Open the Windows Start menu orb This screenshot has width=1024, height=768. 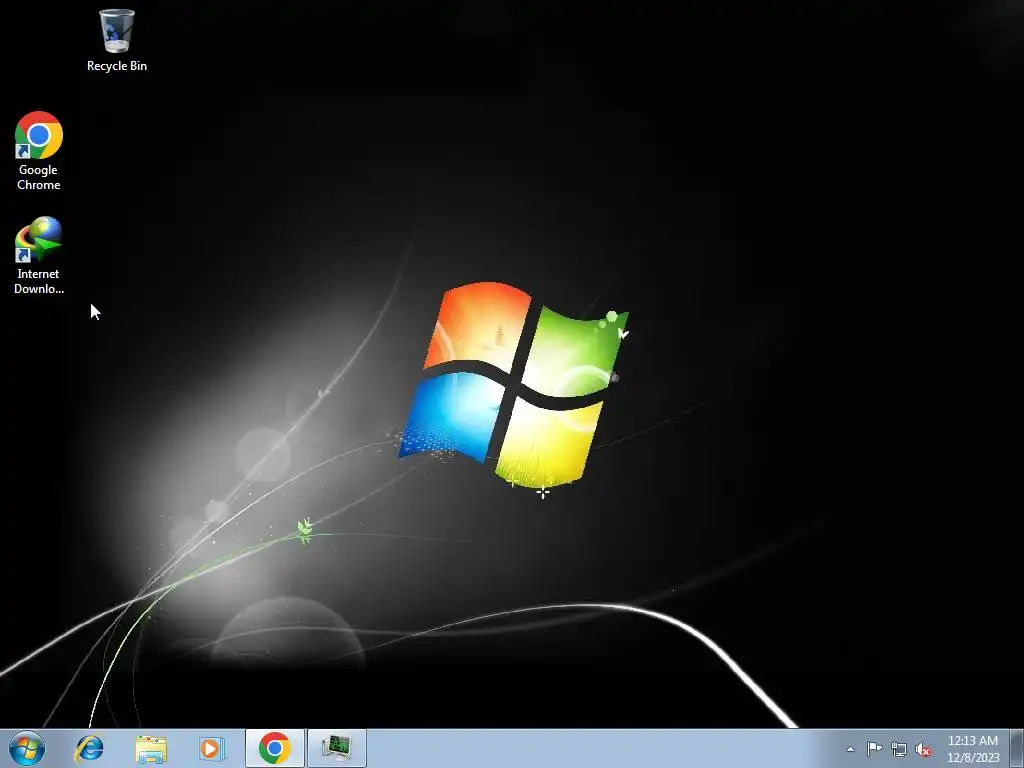click(x=27, y=748)
